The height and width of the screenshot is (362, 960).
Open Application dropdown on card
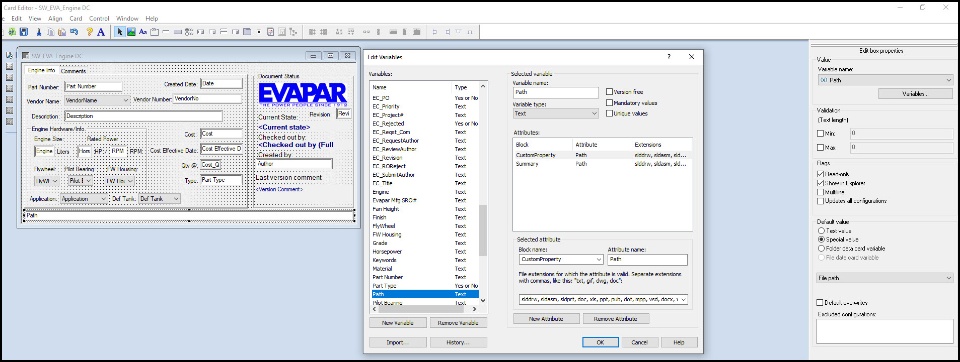coord(84,199)
